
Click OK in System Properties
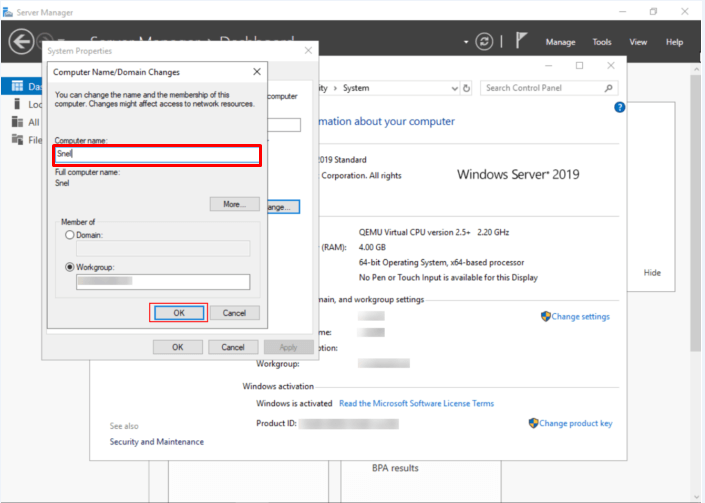(x=178, y=347)
